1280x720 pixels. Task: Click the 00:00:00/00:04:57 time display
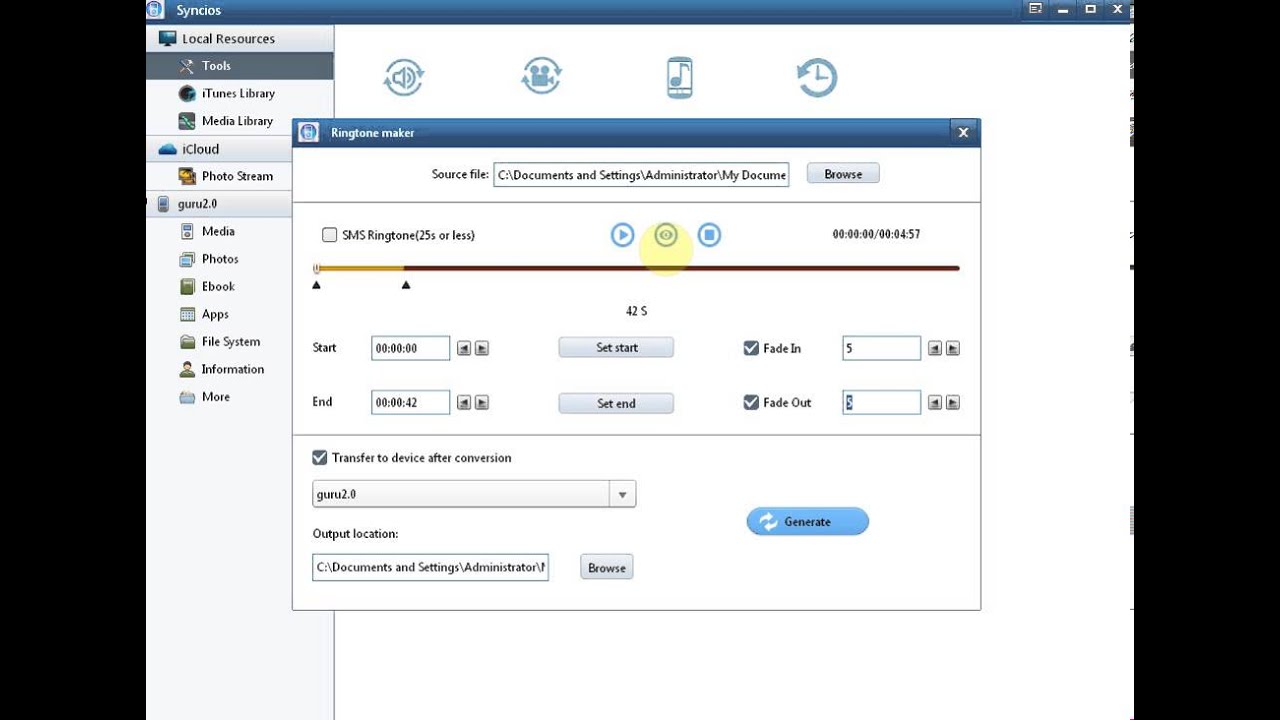click(x=876, y=234)
